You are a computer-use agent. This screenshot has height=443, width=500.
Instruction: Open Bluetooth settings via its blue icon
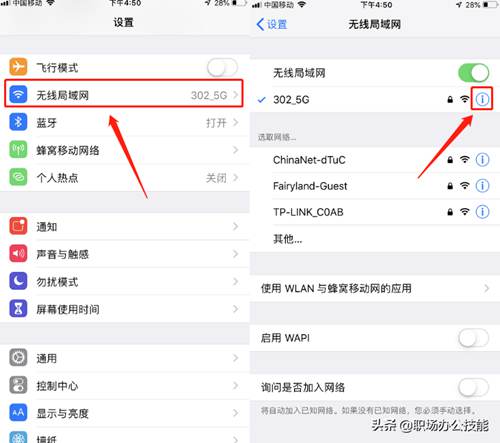click(x=18, y=122)
